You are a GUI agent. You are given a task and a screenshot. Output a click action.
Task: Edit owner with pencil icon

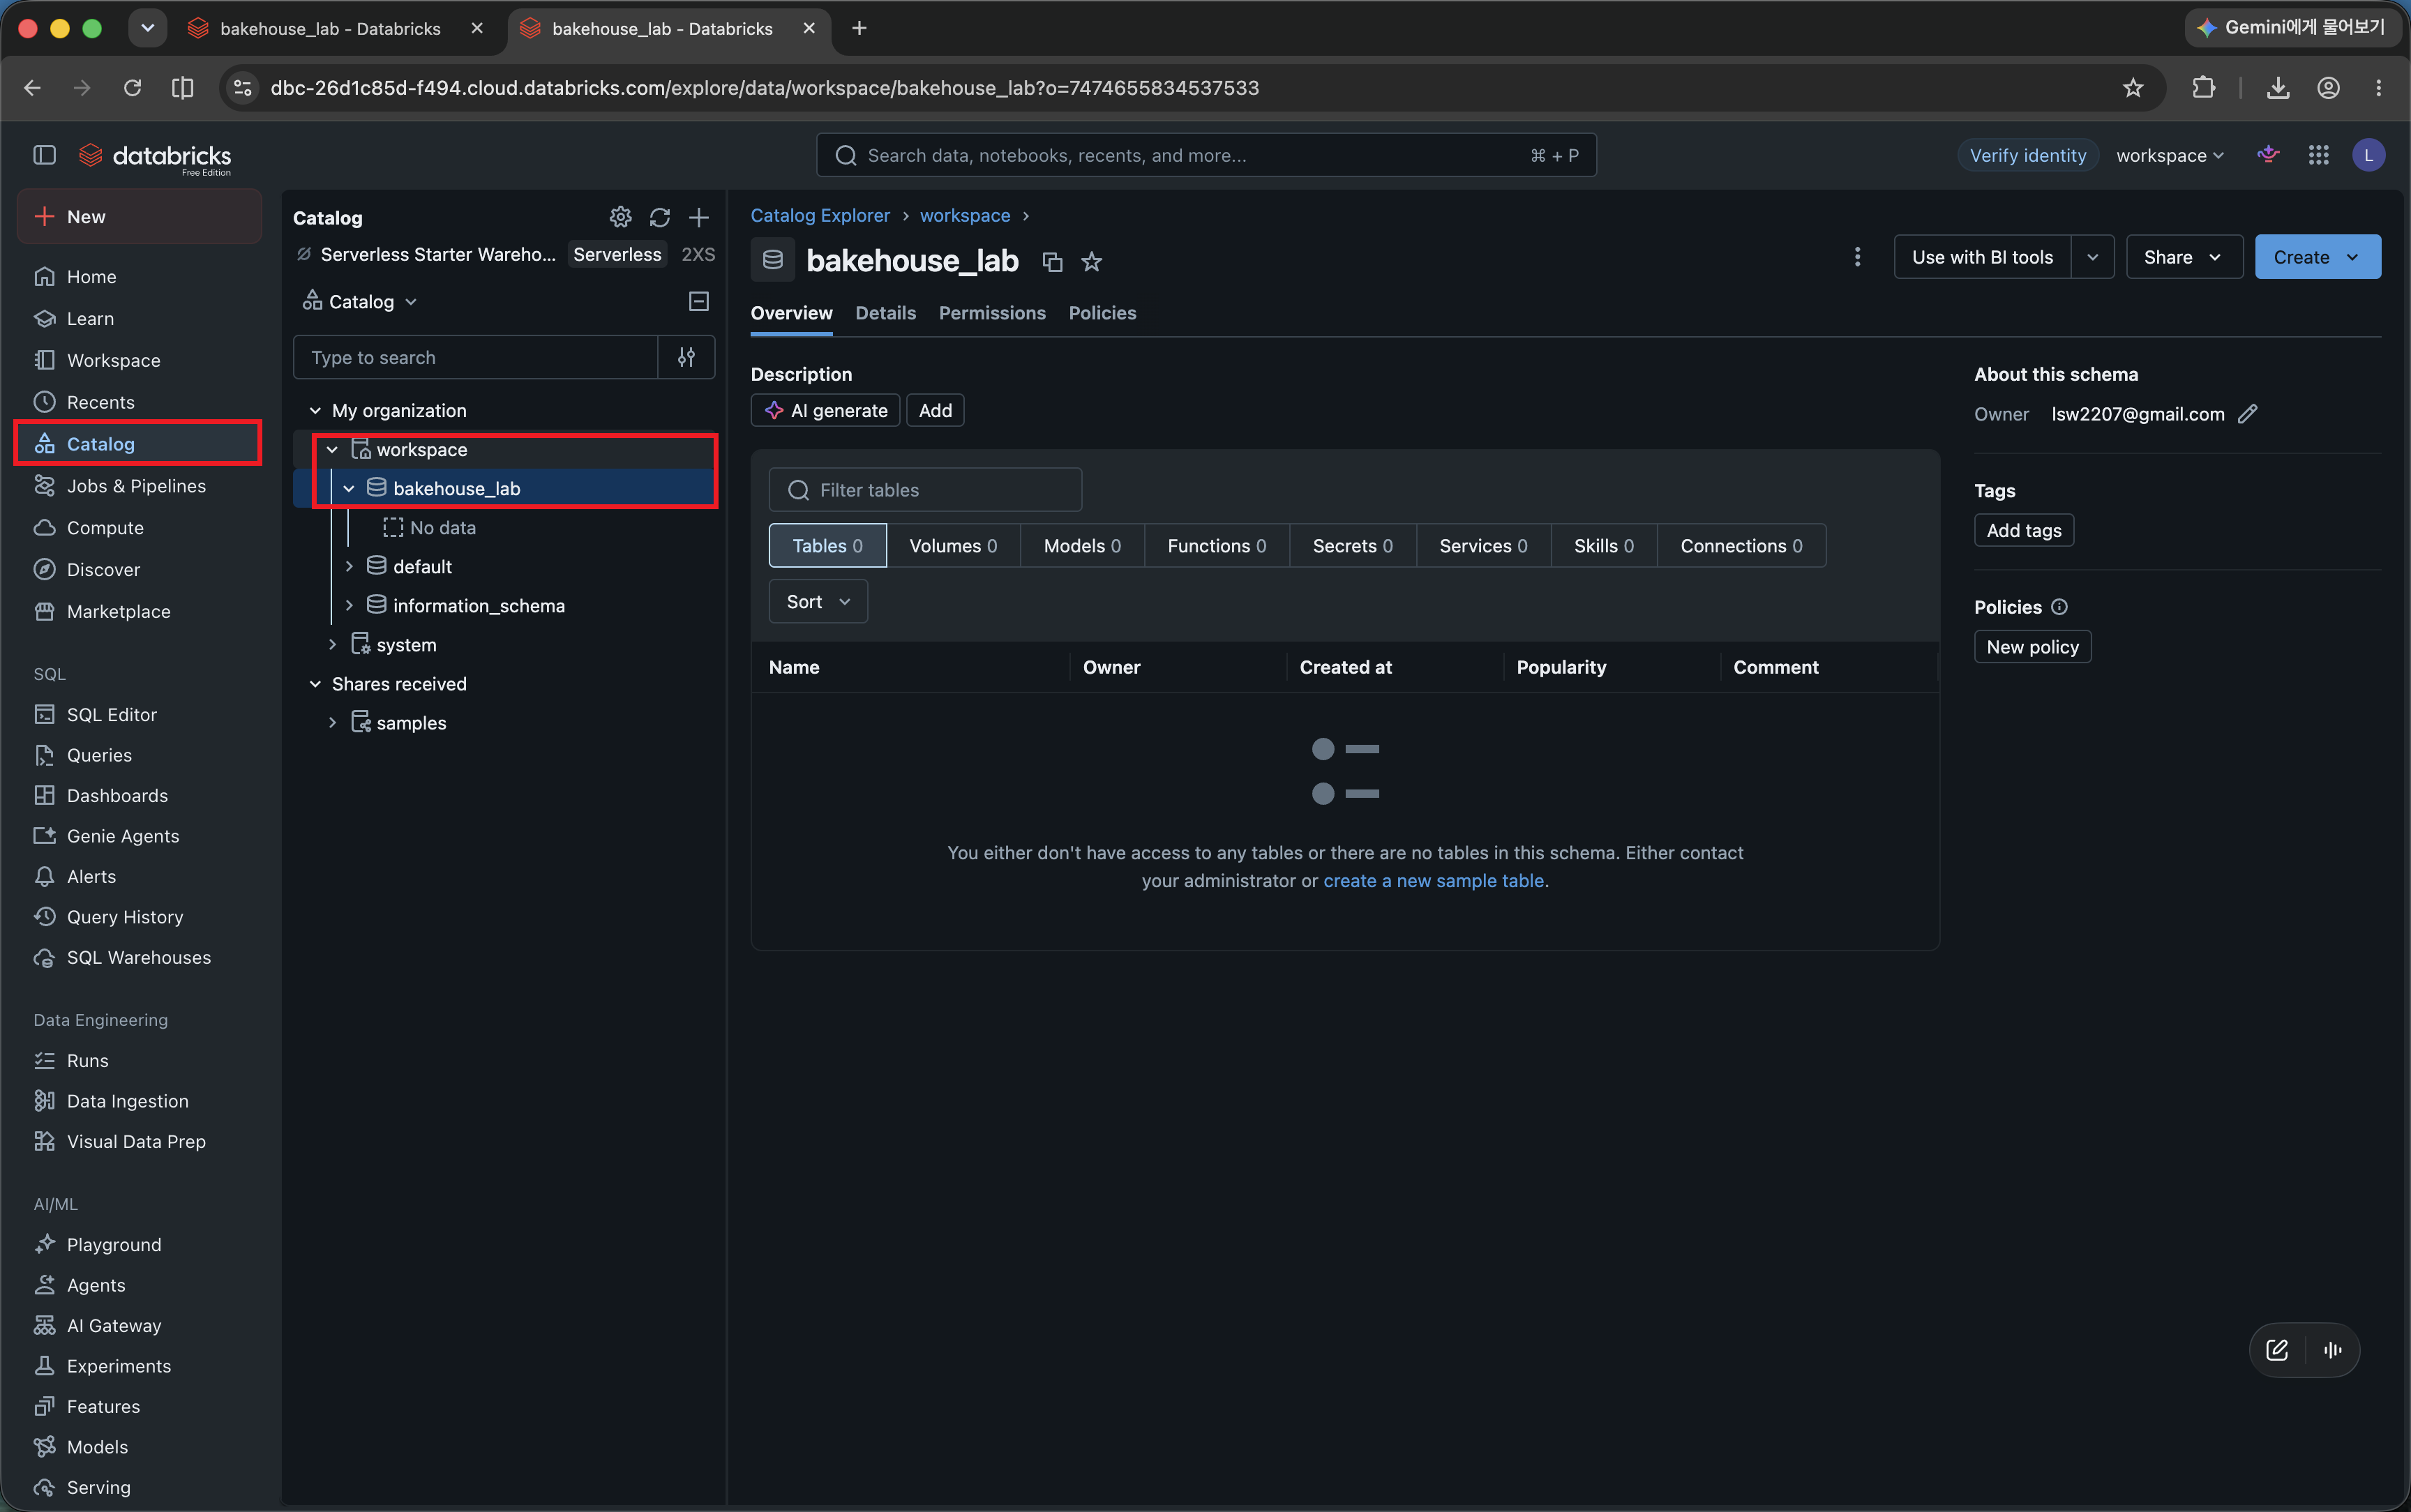[x=2247, y=414]
